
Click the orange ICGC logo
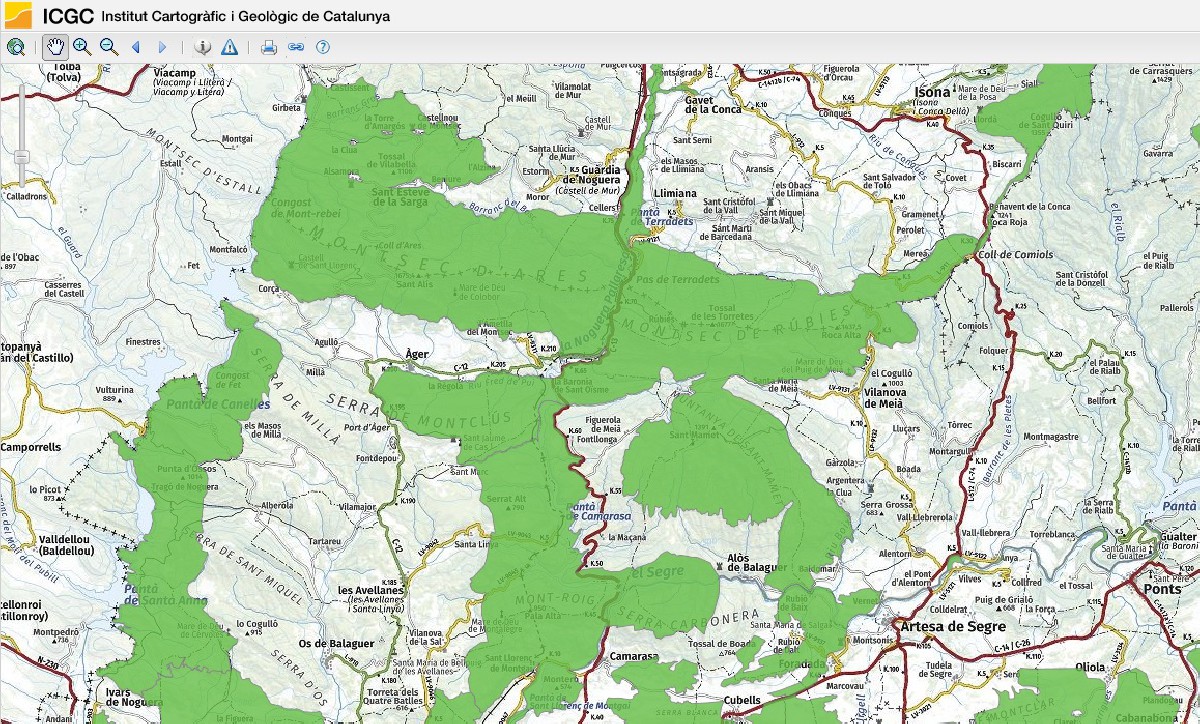point(17,15)
